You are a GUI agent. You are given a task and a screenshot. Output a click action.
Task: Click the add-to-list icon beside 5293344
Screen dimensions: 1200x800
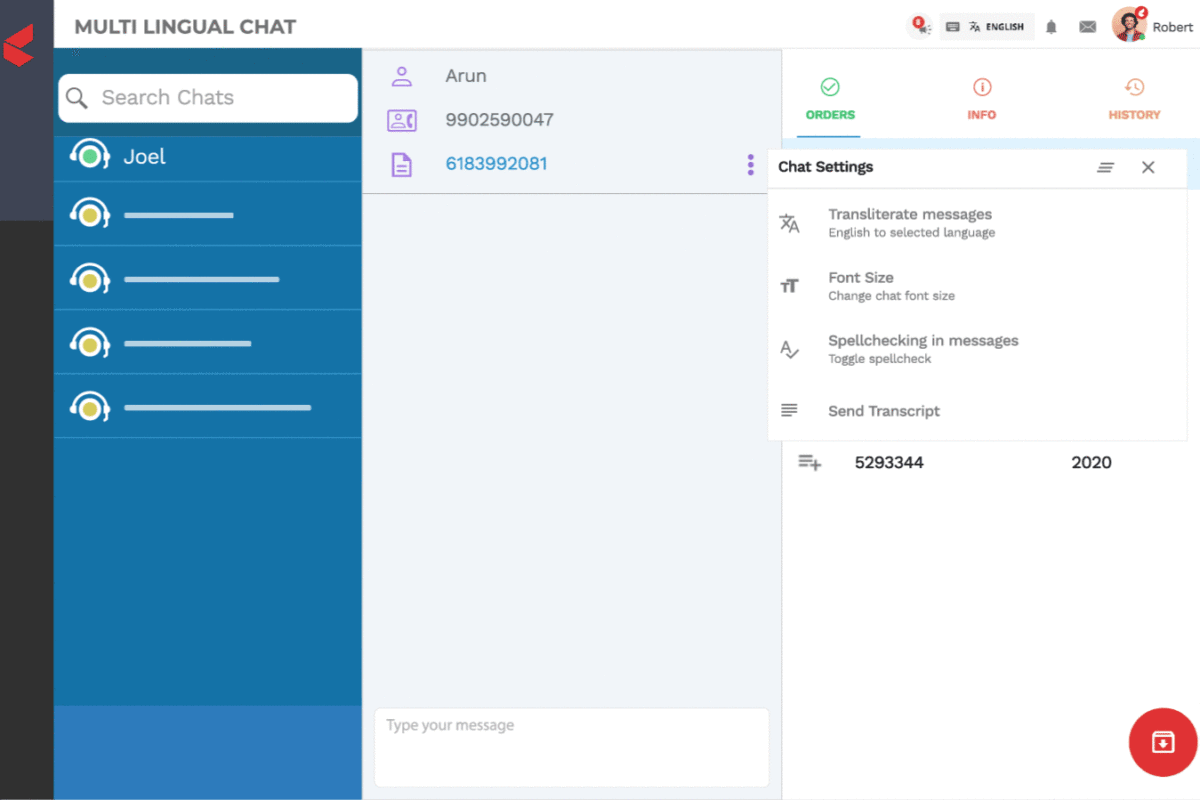coord(809,462)
